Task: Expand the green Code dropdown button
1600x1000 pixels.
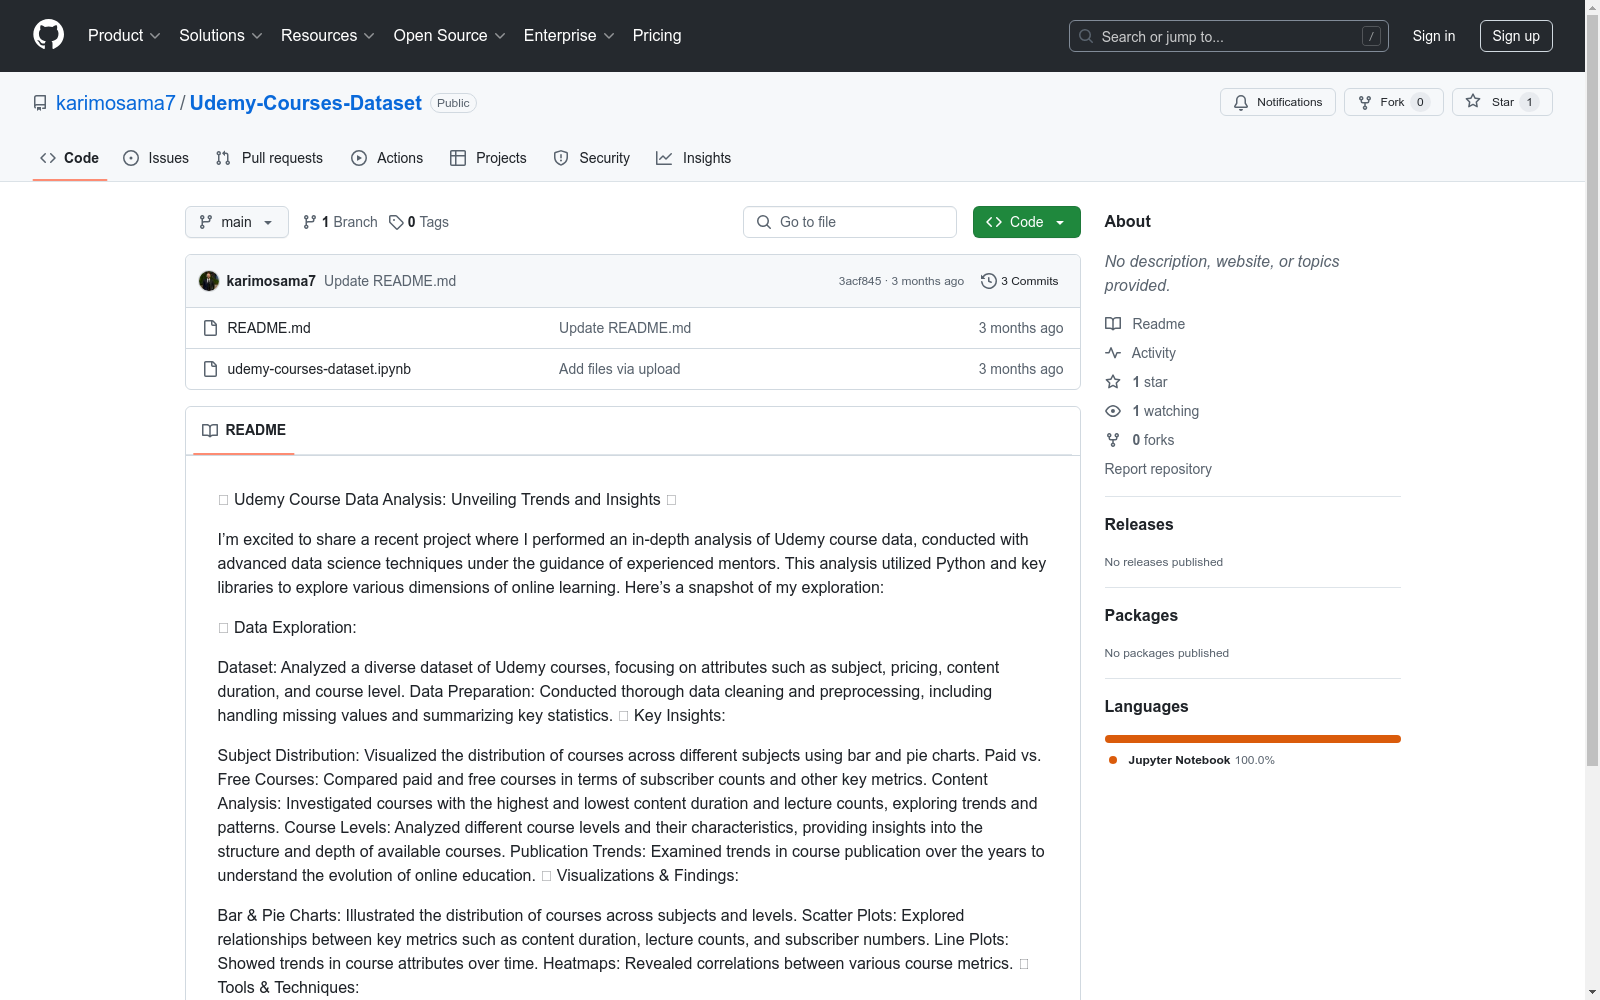Action: 1026,222
